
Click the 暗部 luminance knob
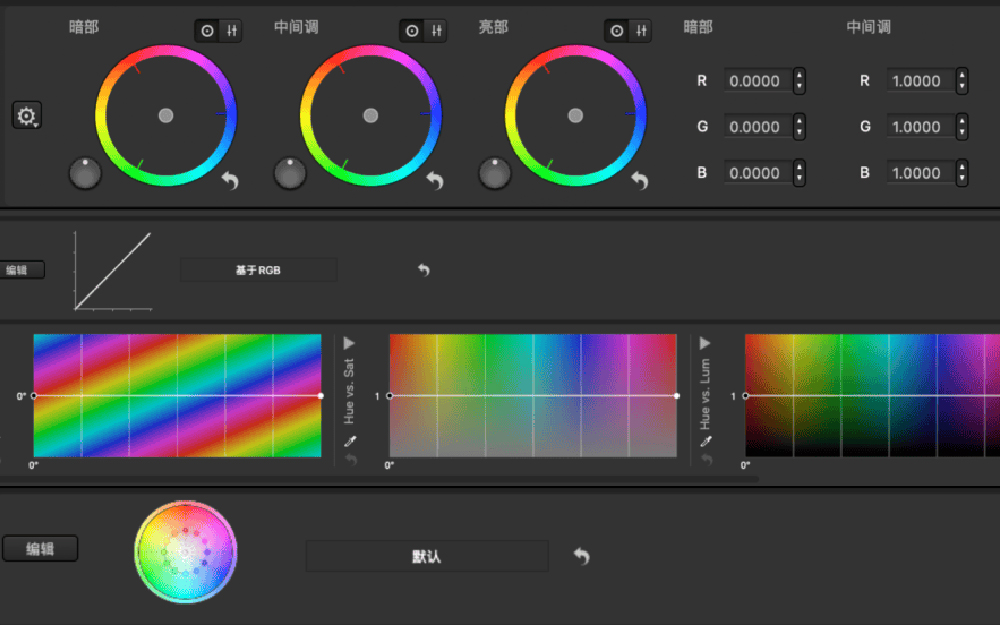[85, 173]
